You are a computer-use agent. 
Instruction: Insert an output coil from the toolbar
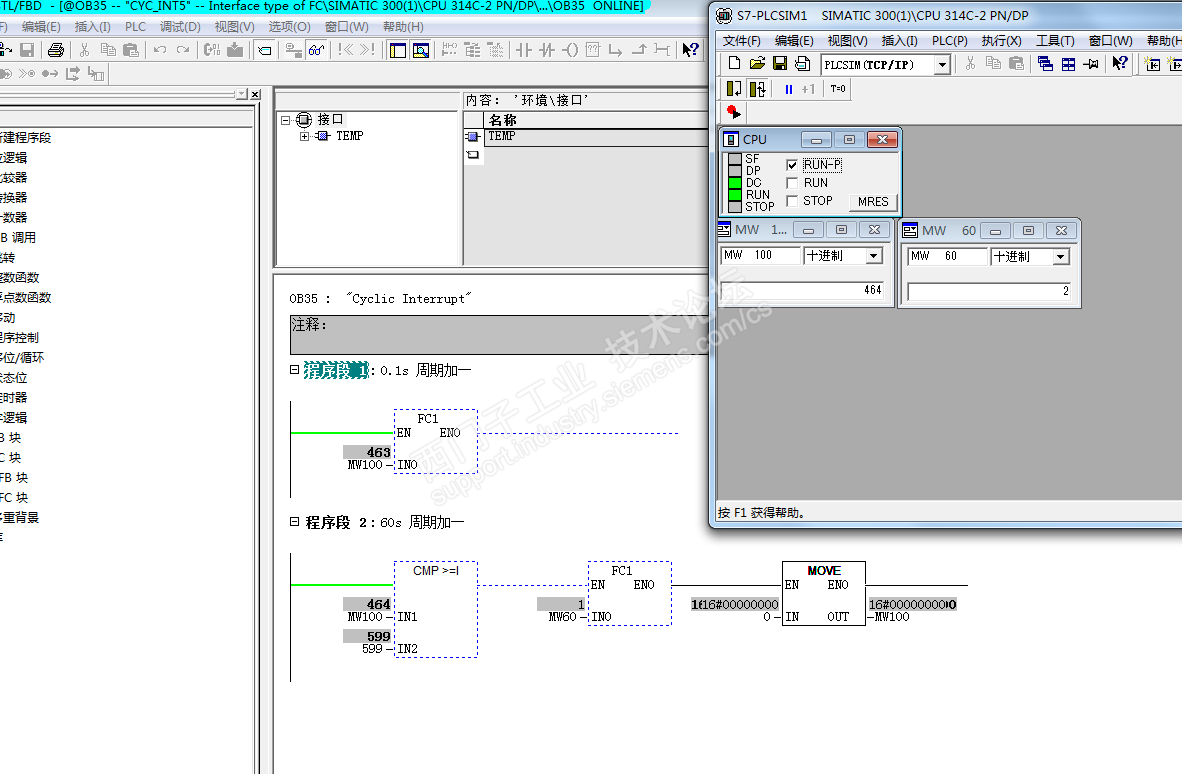click(571, 50)
